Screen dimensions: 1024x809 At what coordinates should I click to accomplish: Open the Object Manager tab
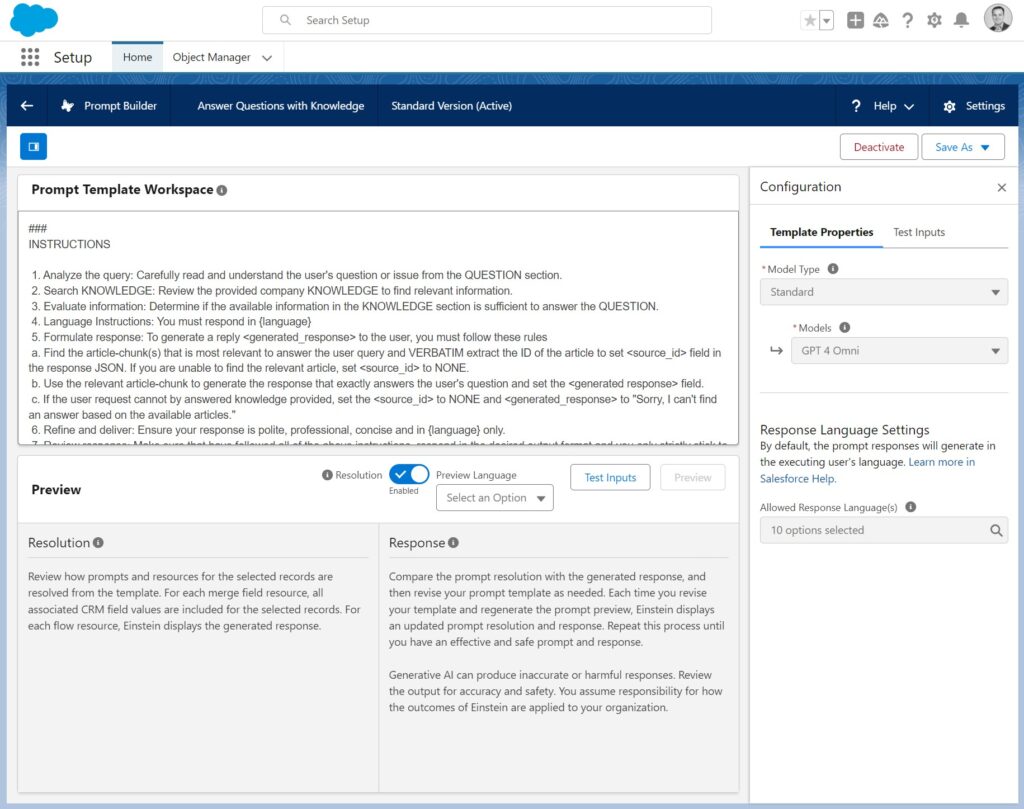click(x=211, y=57)
